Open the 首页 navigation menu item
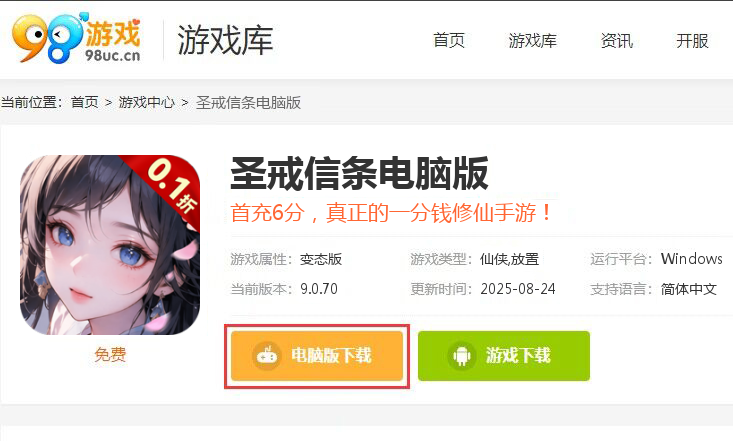The width and height of the screenshot is (733, 441). [x=449, y=41]
